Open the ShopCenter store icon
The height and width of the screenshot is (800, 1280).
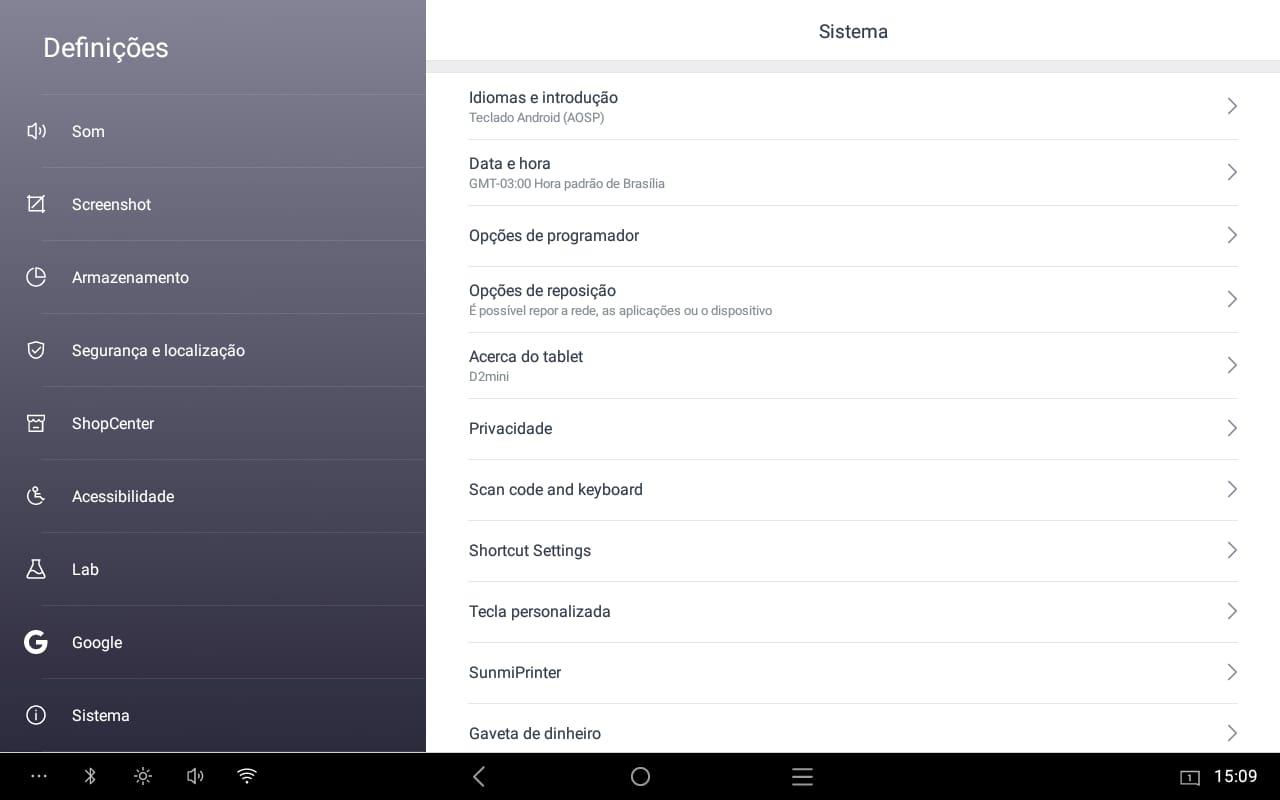tap(36, 423)
